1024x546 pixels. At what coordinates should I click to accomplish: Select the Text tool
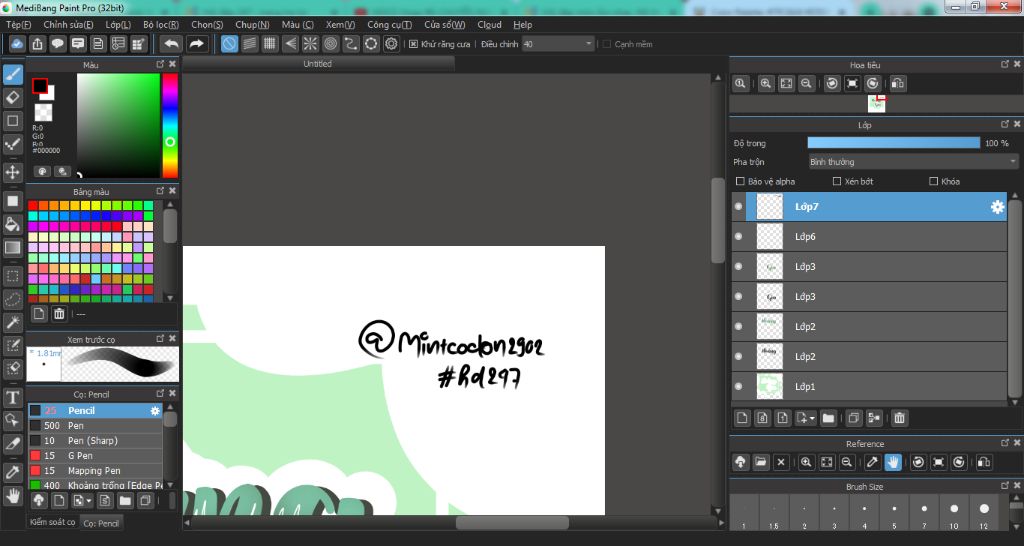[x=12, y=397]
